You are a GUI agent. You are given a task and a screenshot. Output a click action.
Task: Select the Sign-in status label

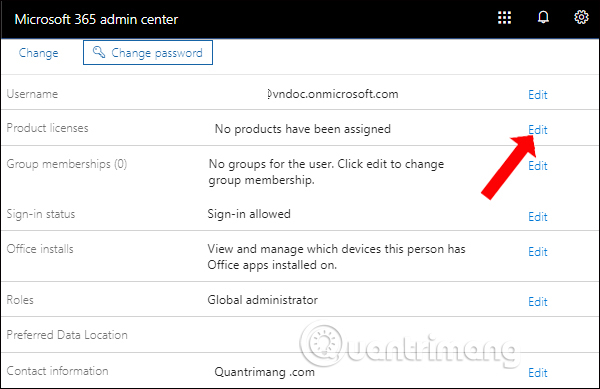pyautogui.click(x=41, y=214)
